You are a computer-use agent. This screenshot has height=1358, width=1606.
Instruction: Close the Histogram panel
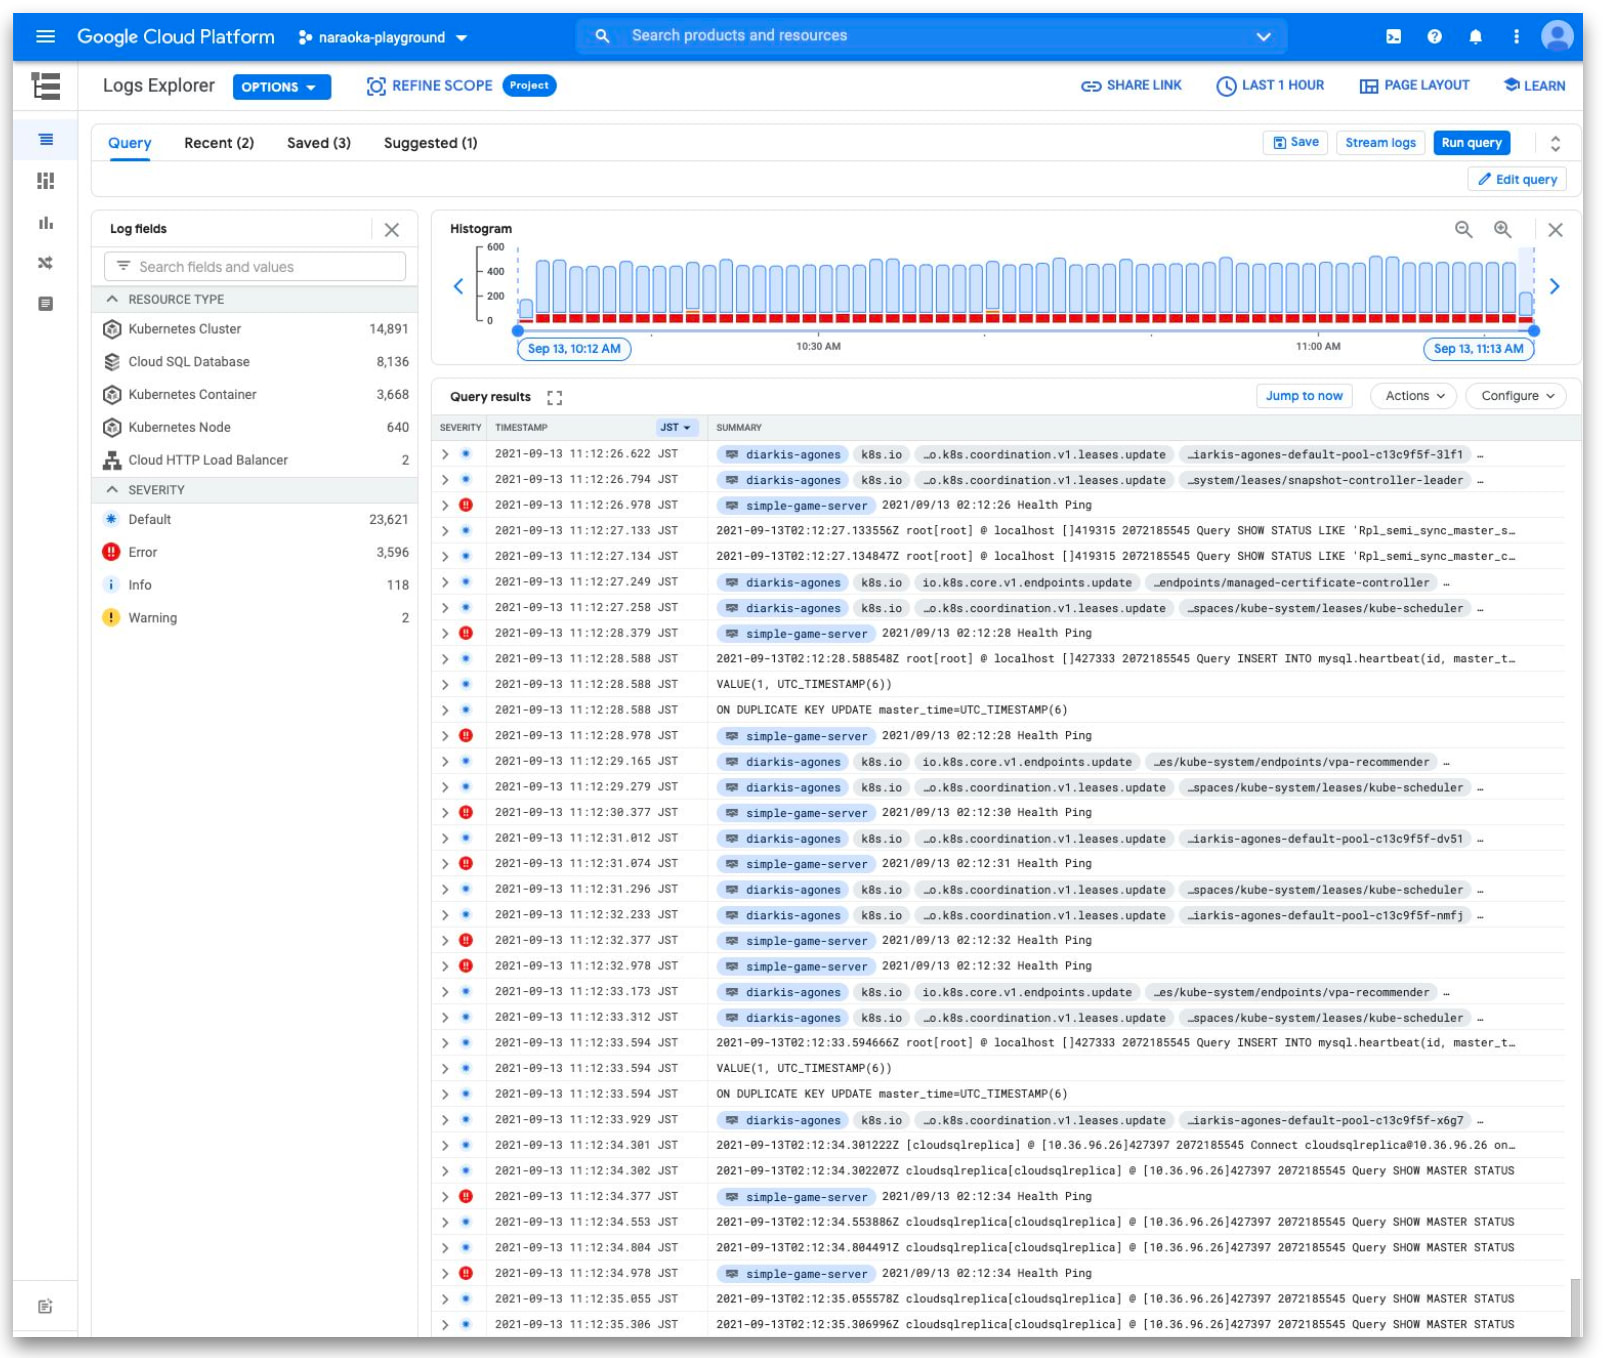1555,230
